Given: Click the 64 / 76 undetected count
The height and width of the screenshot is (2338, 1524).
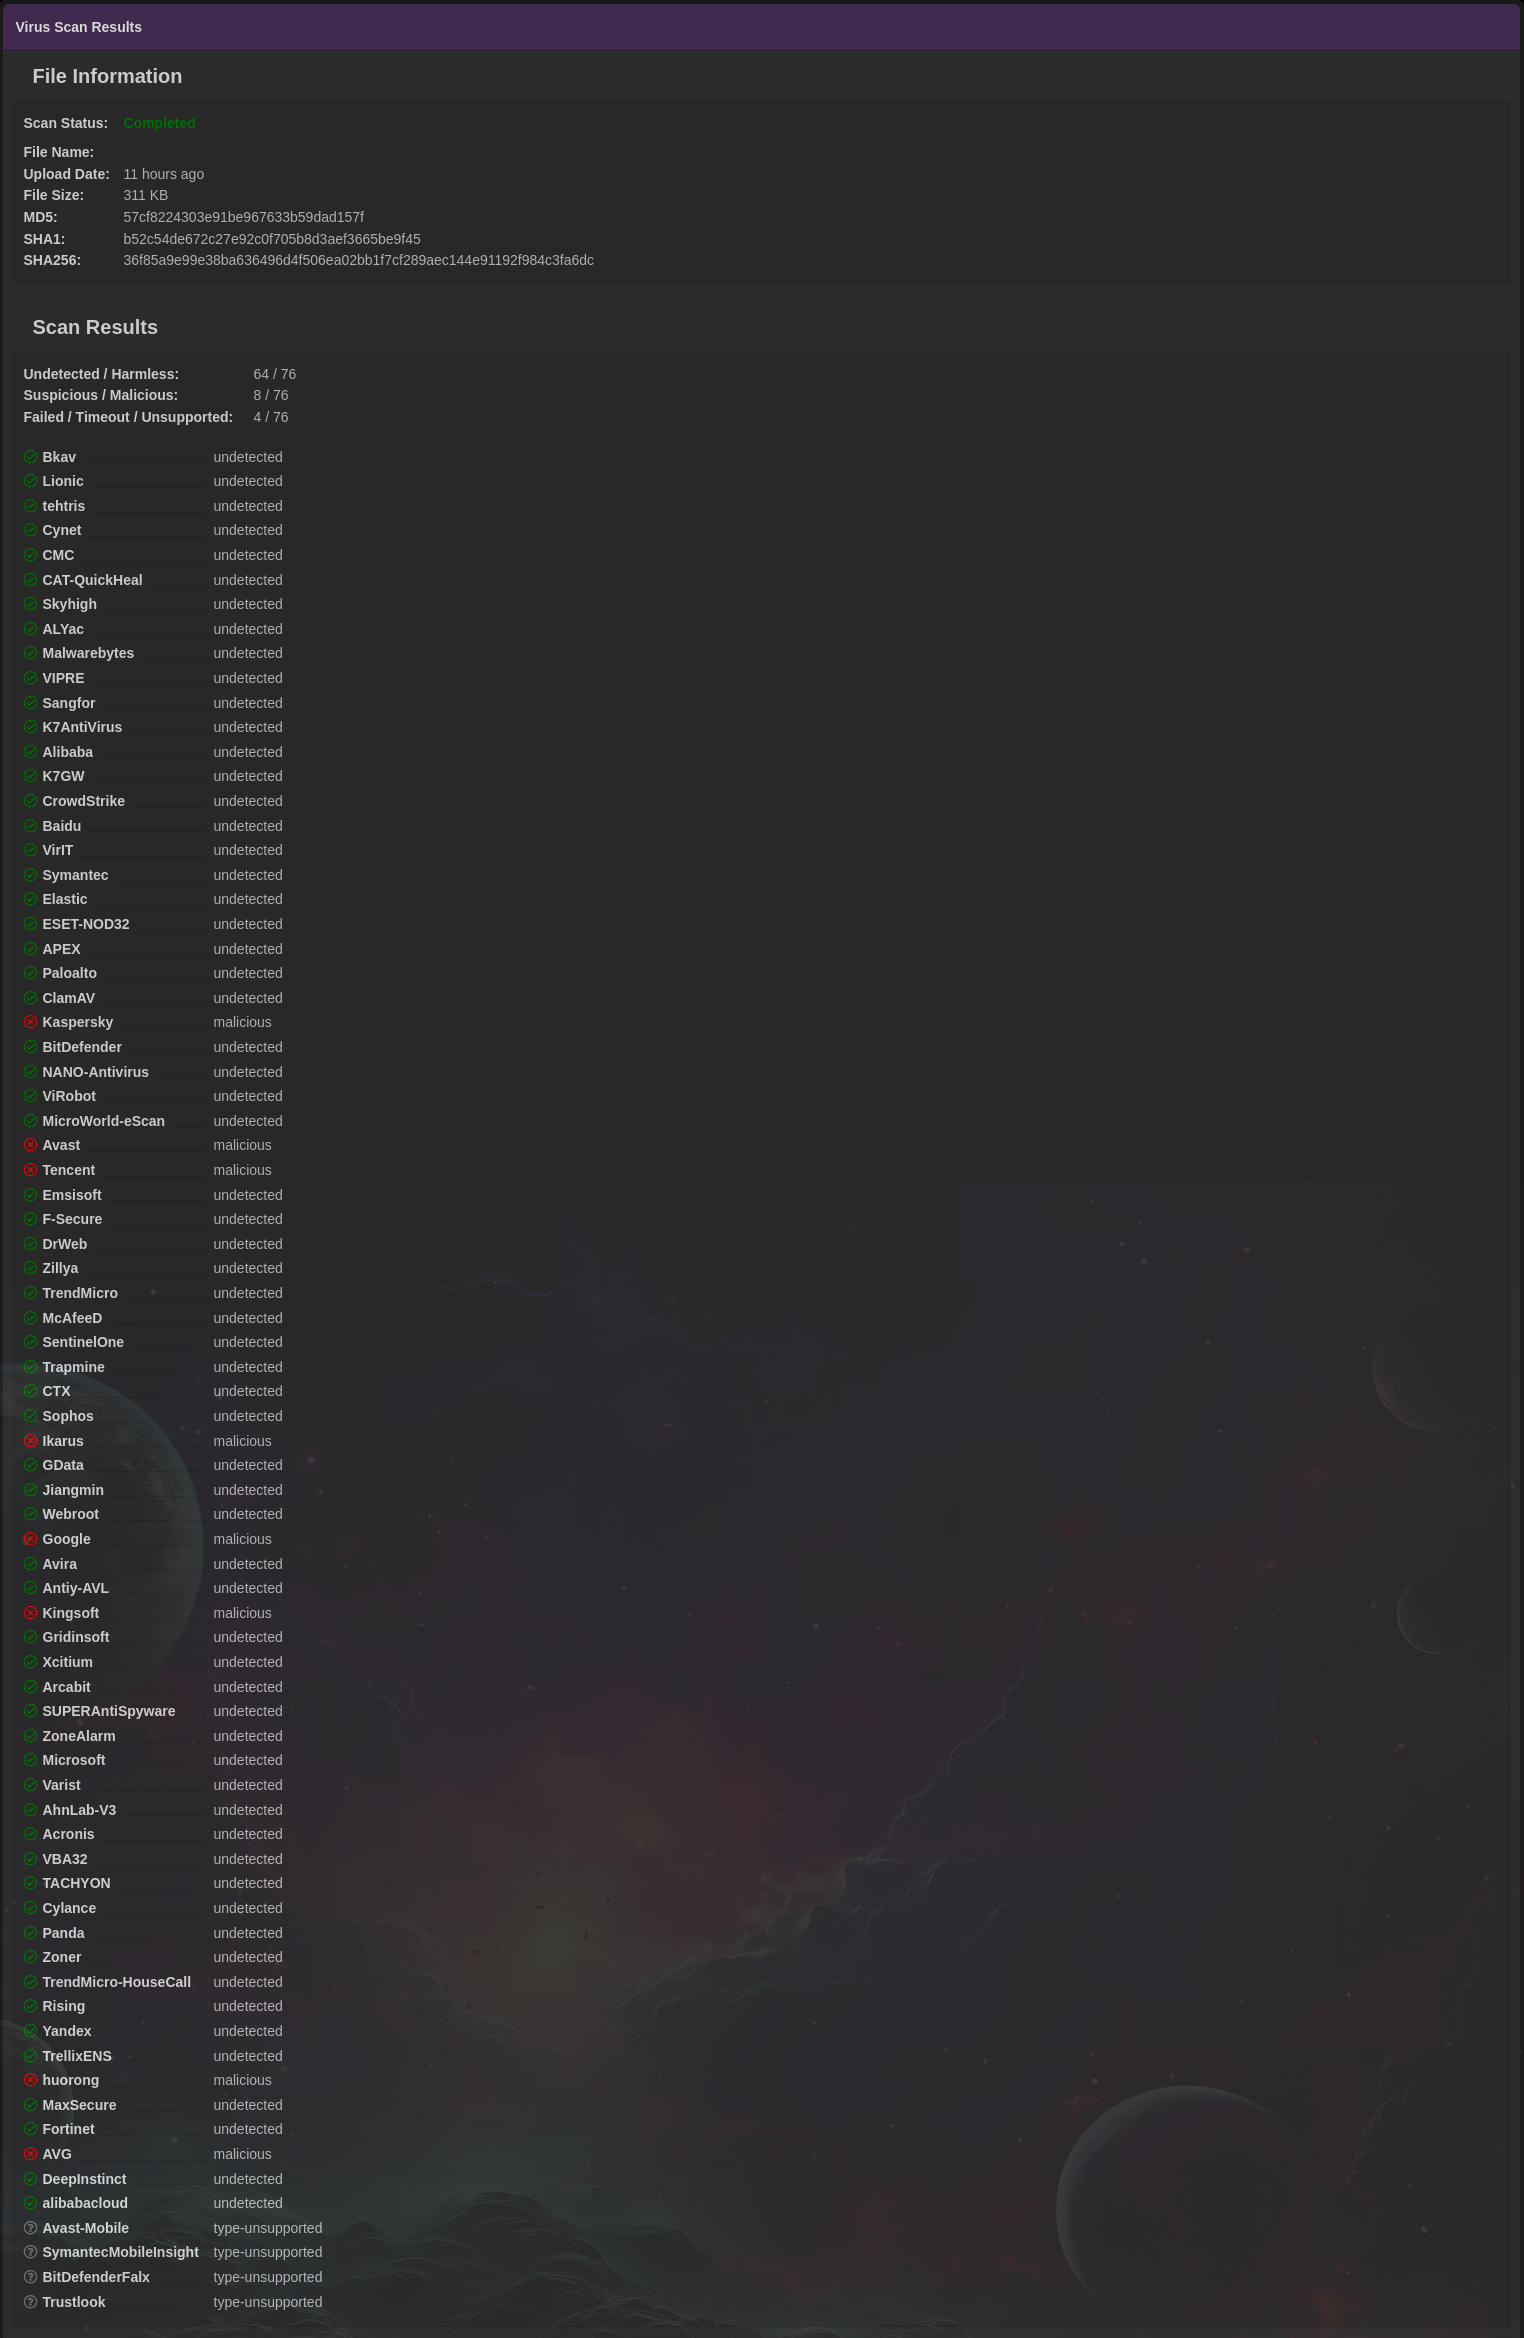Looking at the screenshot, I should coord(274,374).
